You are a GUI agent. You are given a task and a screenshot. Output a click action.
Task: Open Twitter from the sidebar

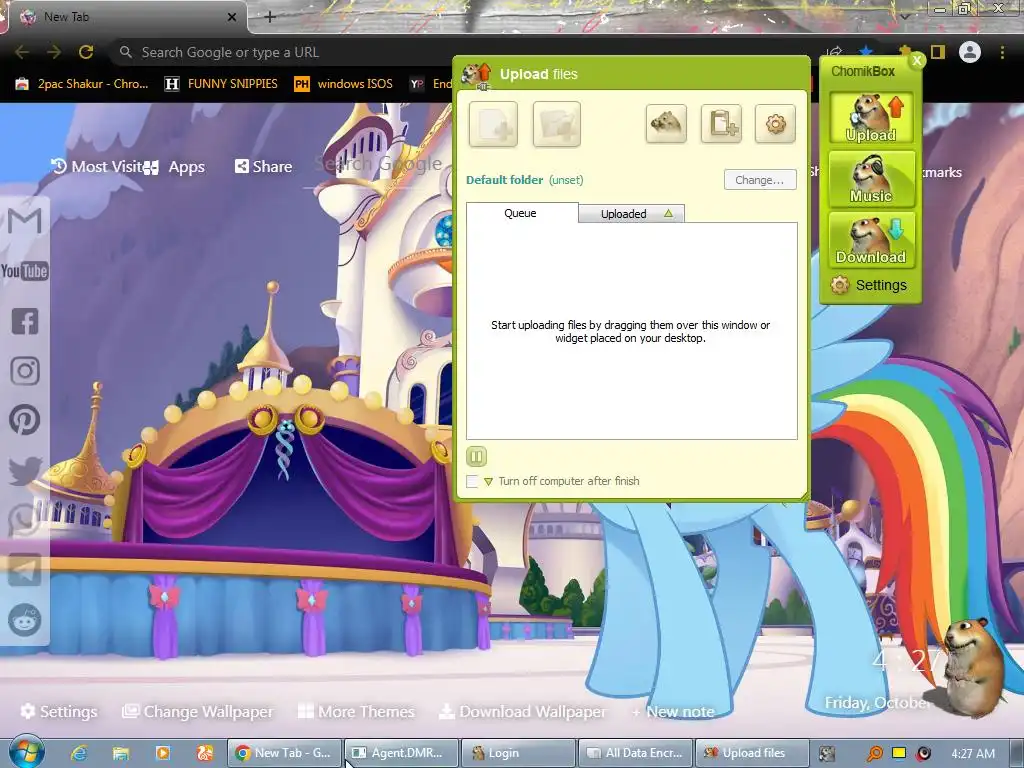click(25, 470)
